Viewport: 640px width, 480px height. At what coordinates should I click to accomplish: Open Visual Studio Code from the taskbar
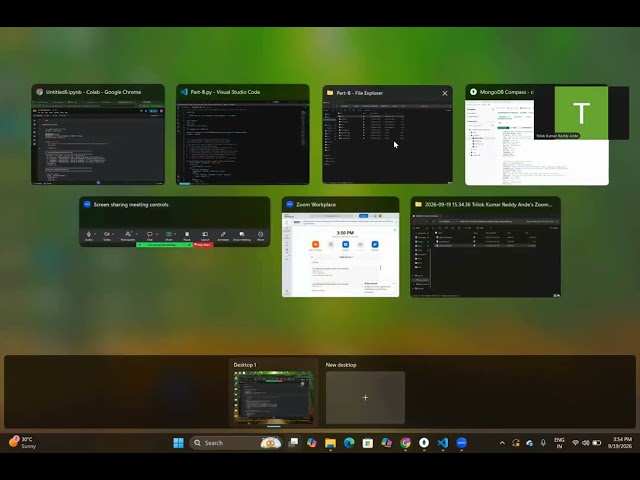443,443
